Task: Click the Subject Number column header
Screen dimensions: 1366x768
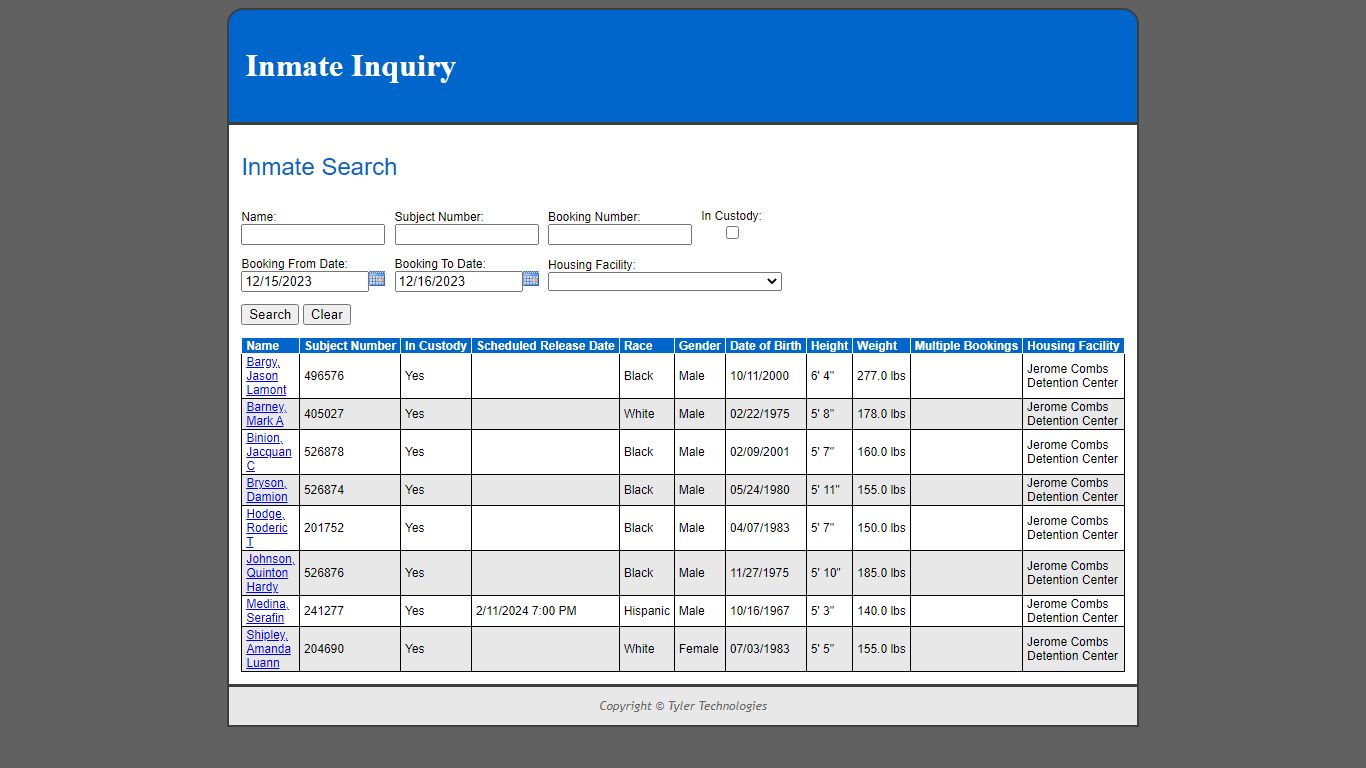Action: pos(350,346)
